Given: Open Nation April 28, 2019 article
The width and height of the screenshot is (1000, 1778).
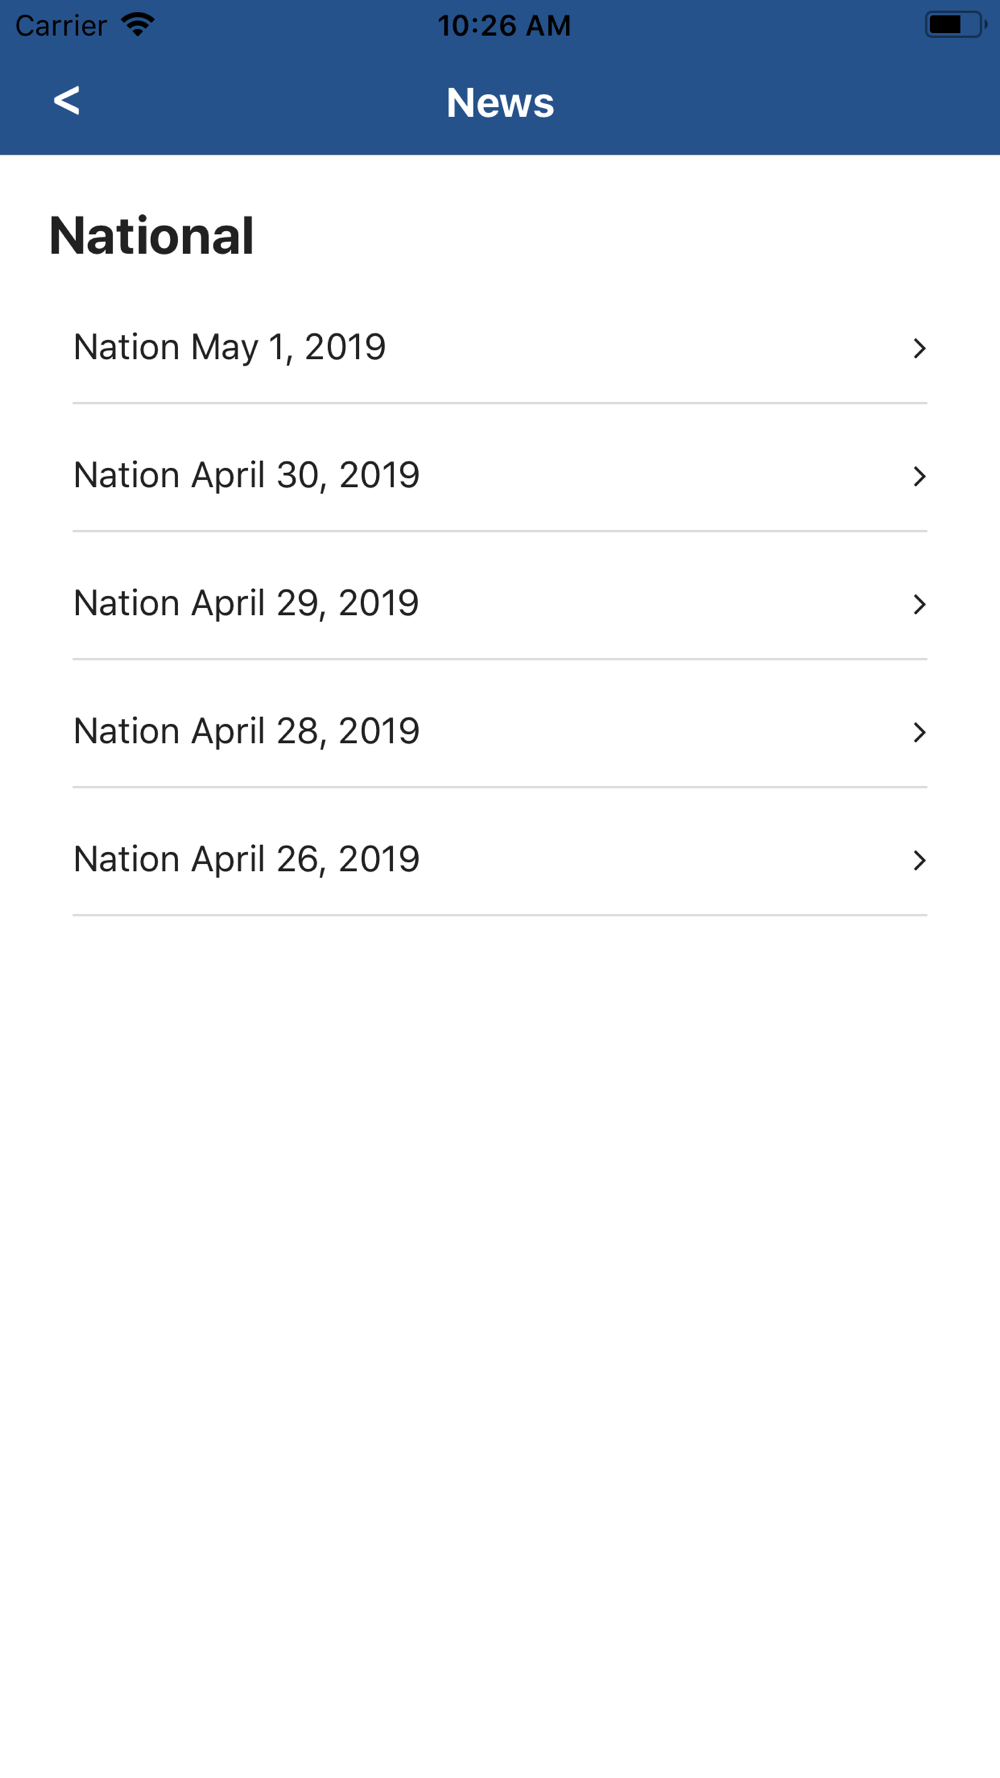Looking at the screenshot, I should tap(500, 731).
